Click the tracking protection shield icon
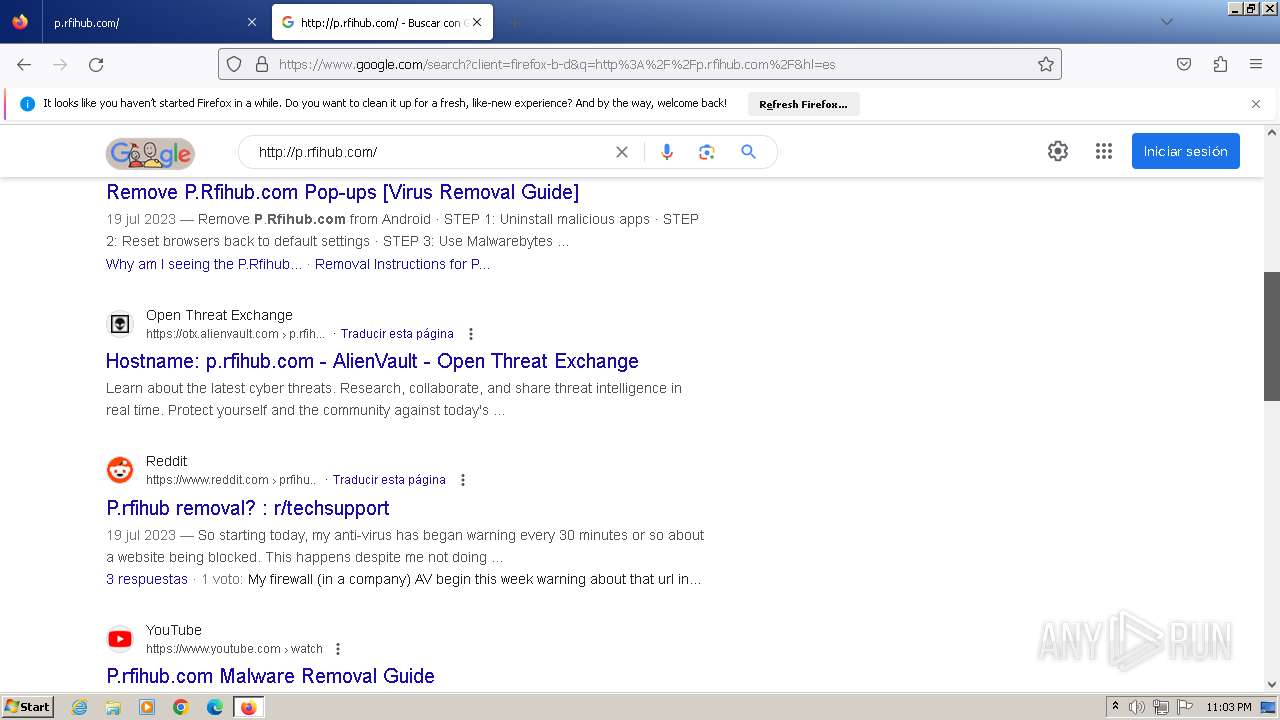 point(234,64)
